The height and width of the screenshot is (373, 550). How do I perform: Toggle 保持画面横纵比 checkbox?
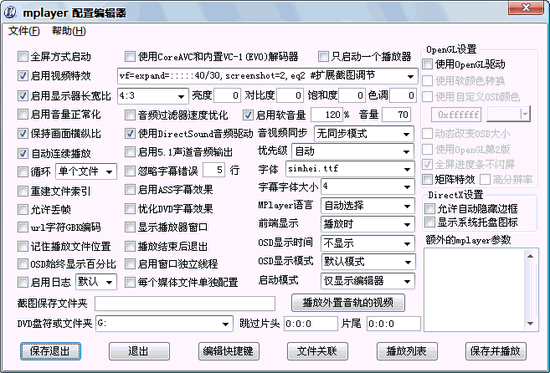tap(23, 134)
